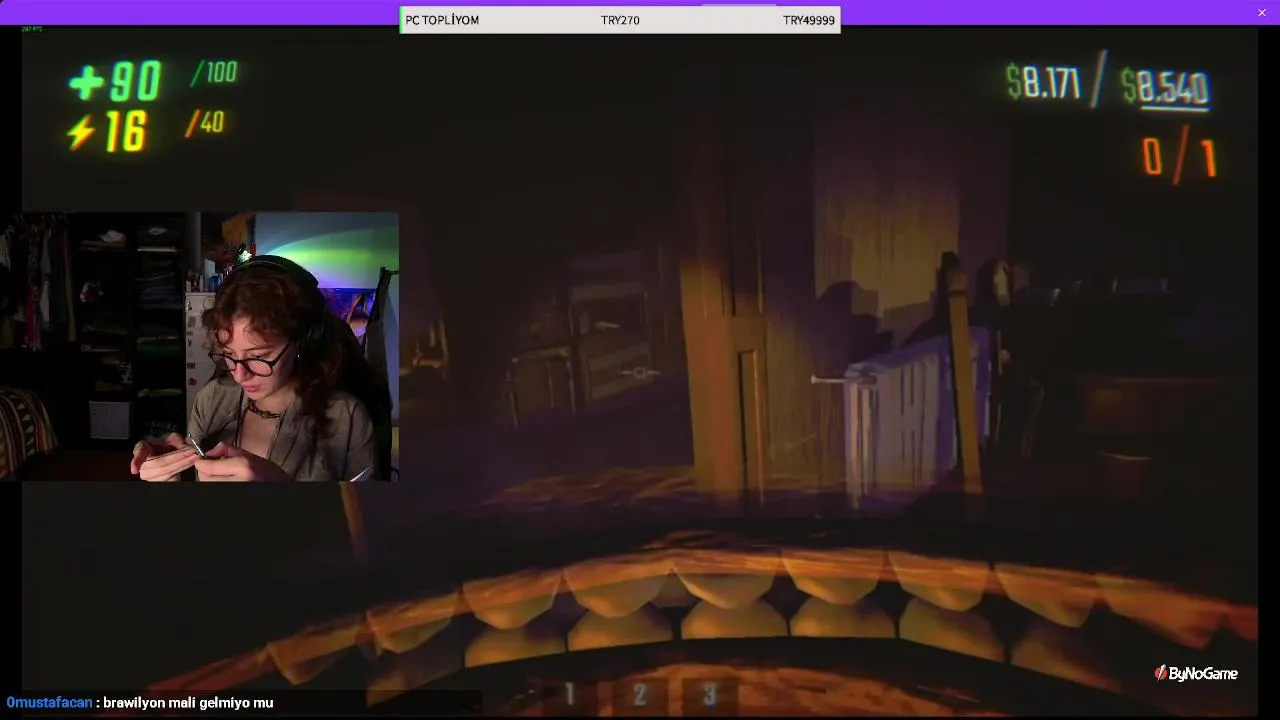Click the stamina value 16
The width and height of the screenshot is (1280, 720).
(x=125, y=132)
